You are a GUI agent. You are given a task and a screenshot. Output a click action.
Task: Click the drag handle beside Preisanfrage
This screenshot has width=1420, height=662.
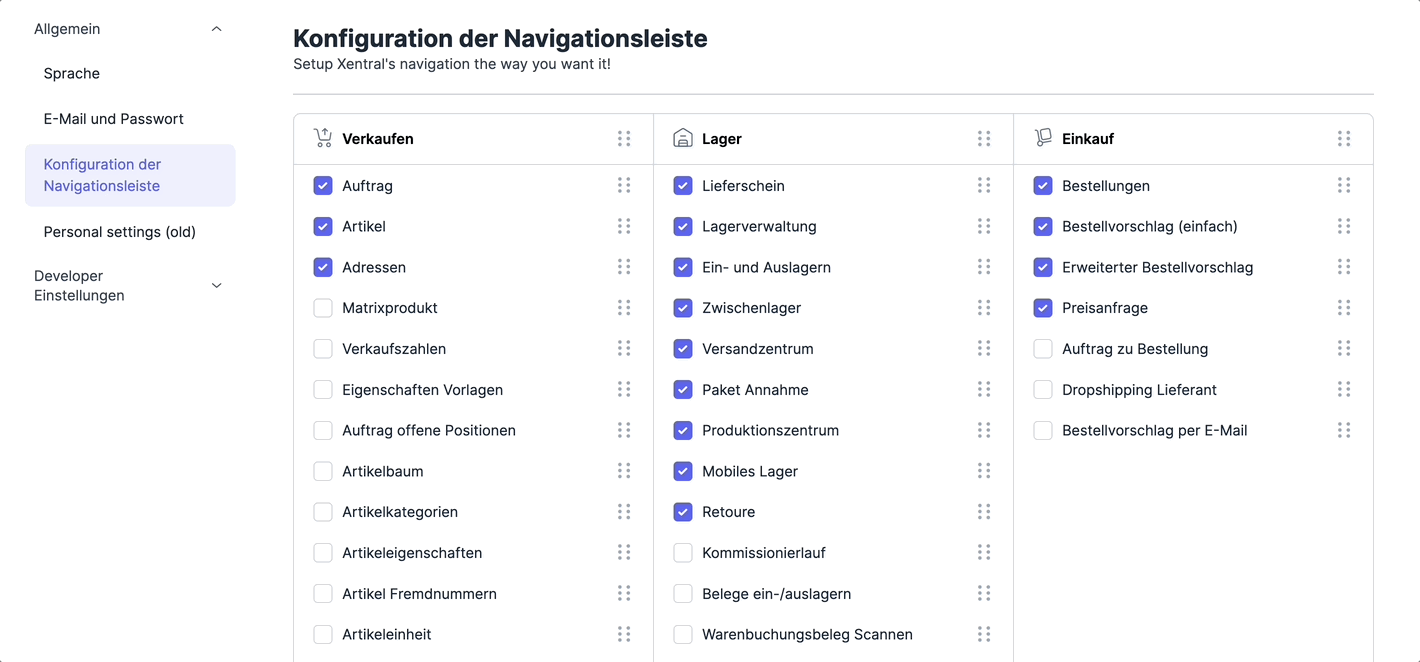click(x=1344, y=308)
